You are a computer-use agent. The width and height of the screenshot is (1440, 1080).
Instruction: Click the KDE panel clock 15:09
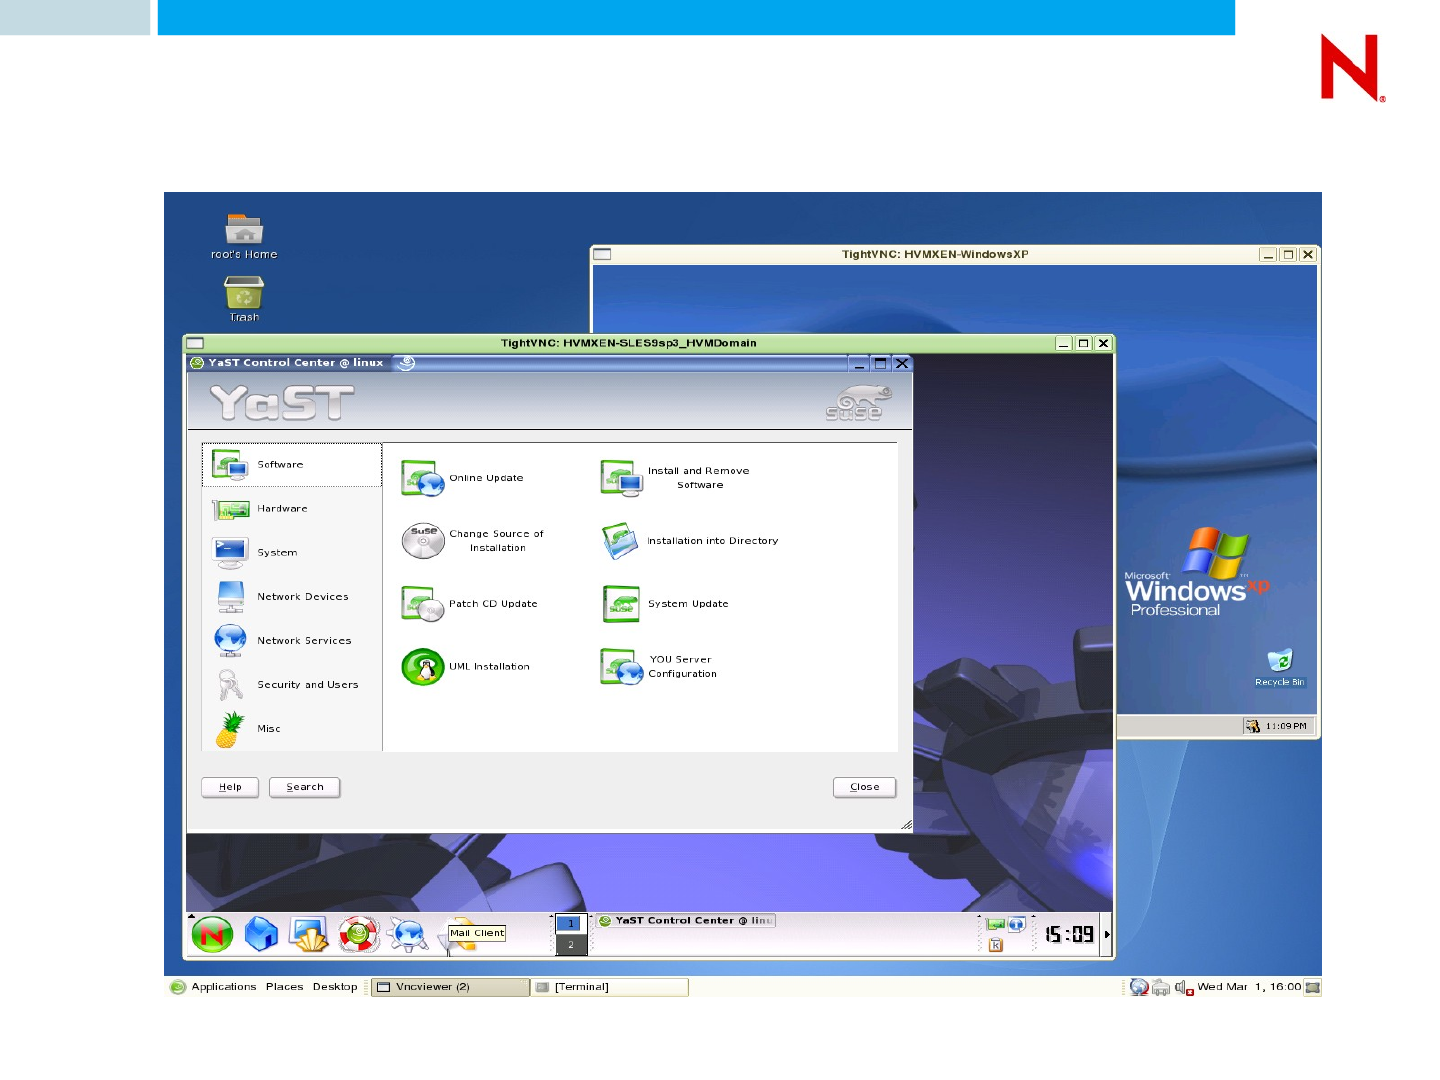1070,935
